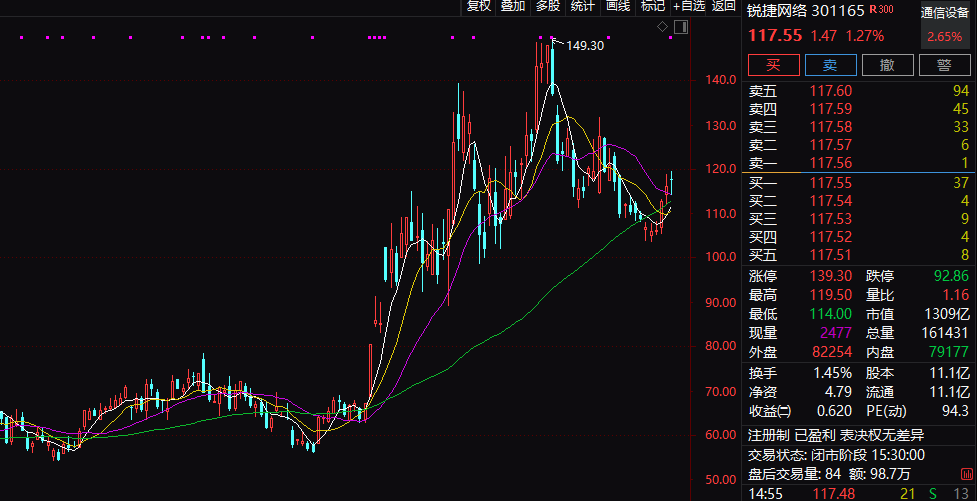Viewport: 977px width, 501px height.
Task: Add stock via +自选 watchlist
Action: point(689,6)
